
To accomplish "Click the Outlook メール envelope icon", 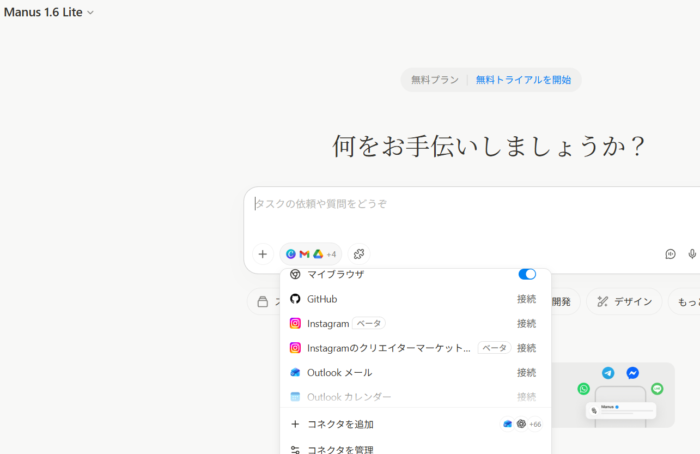I will coord(295,372).
